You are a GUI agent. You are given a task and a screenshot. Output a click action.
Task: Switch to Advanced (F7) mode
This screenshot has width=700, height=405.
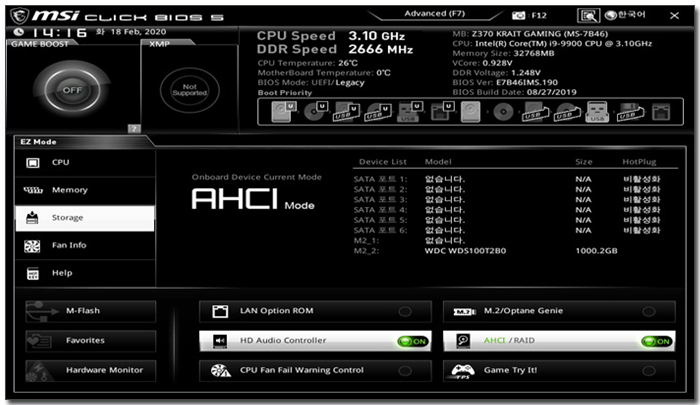pos(434,13)
